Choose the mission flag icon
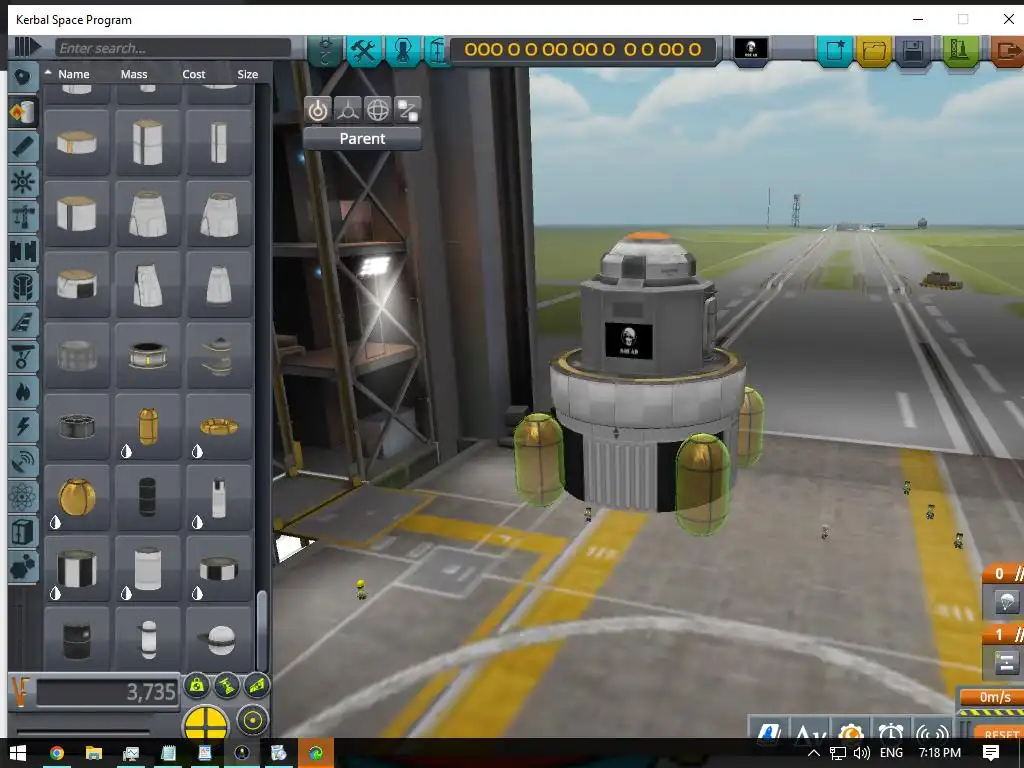 (x=751, y=49)
